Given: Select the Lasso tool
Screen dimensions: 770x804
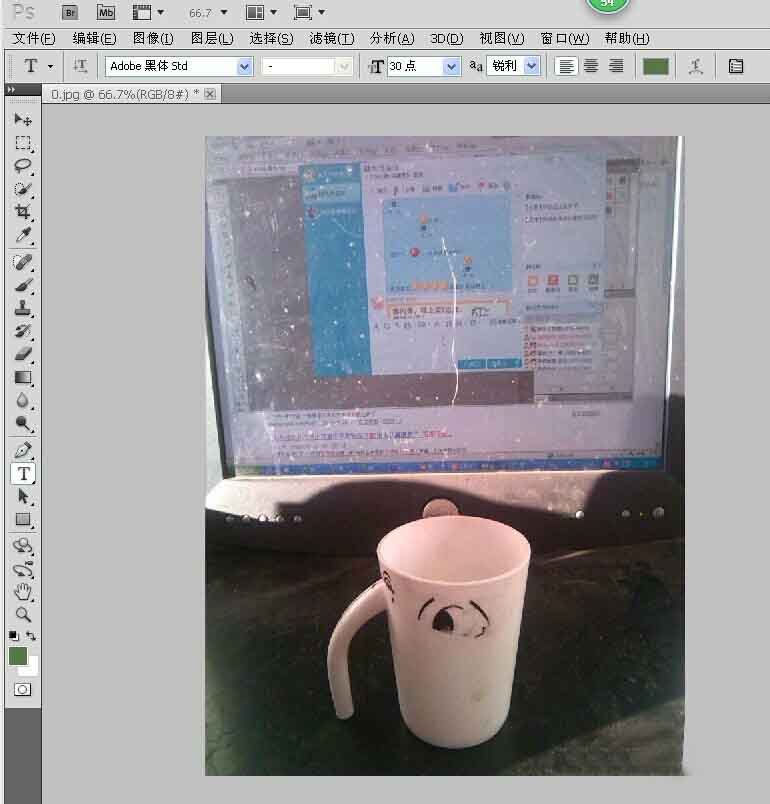Looking at the screenshot, I should [23, 166].
